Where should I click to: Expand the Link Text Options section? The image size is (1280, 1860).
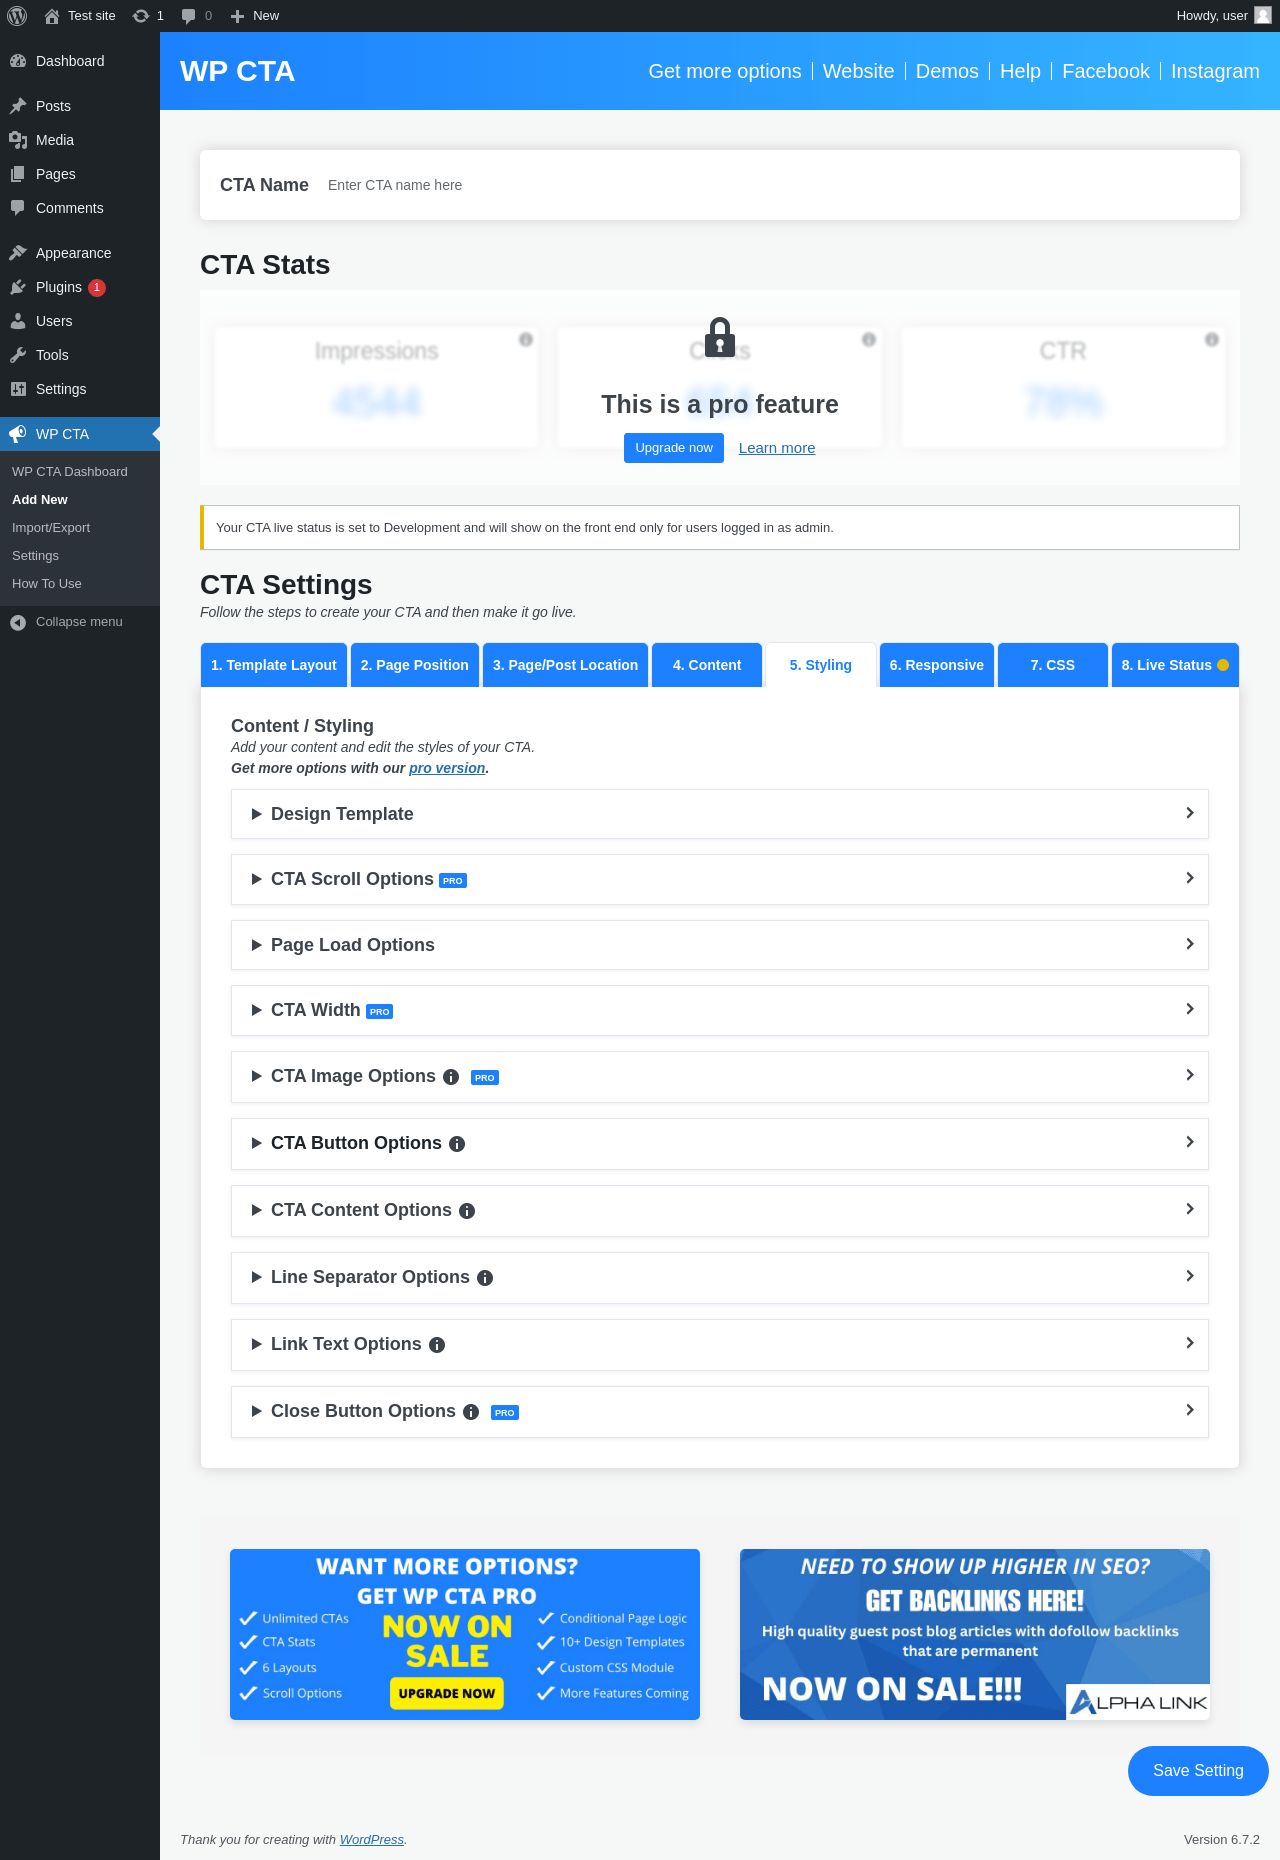coord(720,1344)
